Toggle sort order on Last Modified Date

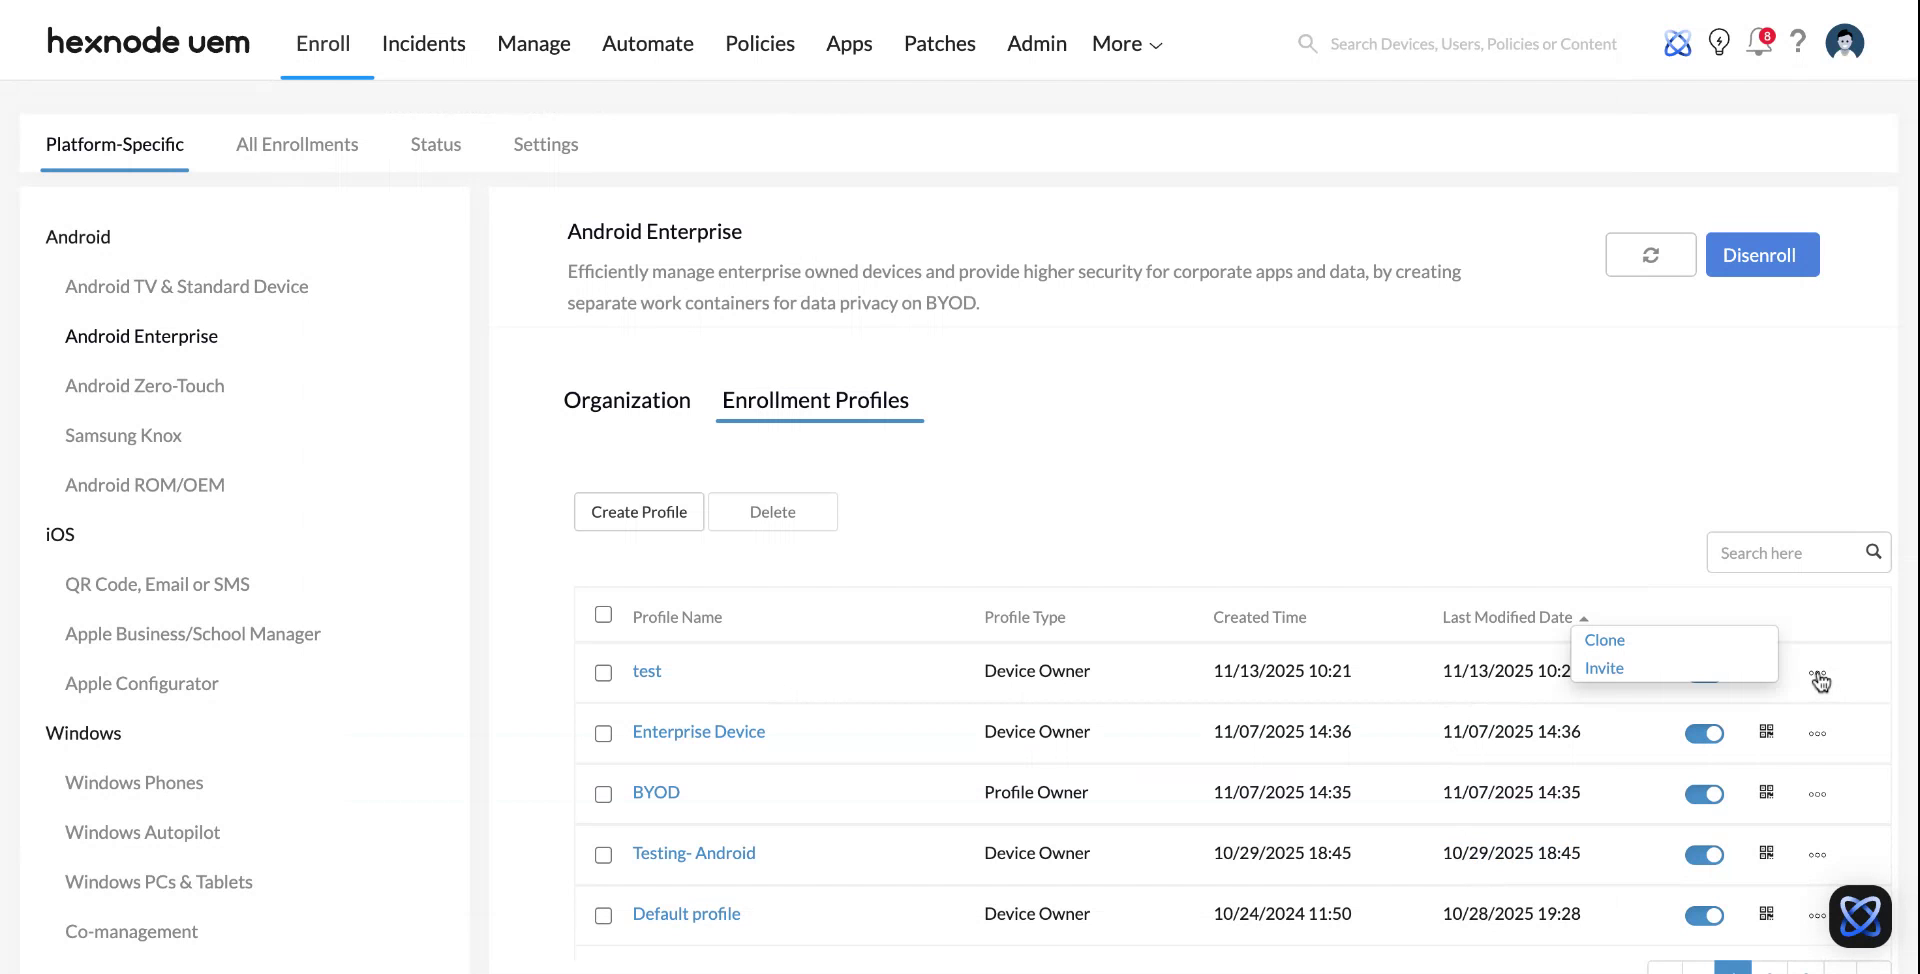[1584, 618]
